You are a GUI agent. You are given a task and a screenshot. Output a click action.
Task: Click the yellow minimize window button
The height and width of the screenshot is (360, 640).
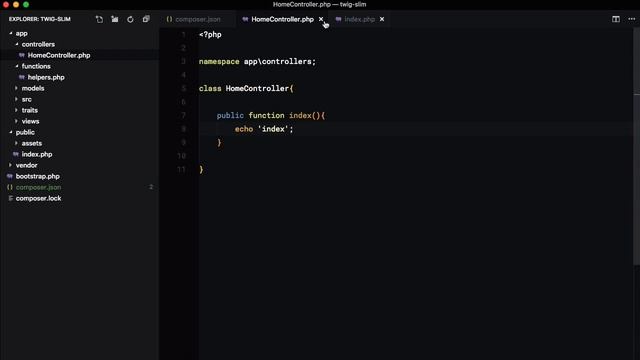[16, 4]
